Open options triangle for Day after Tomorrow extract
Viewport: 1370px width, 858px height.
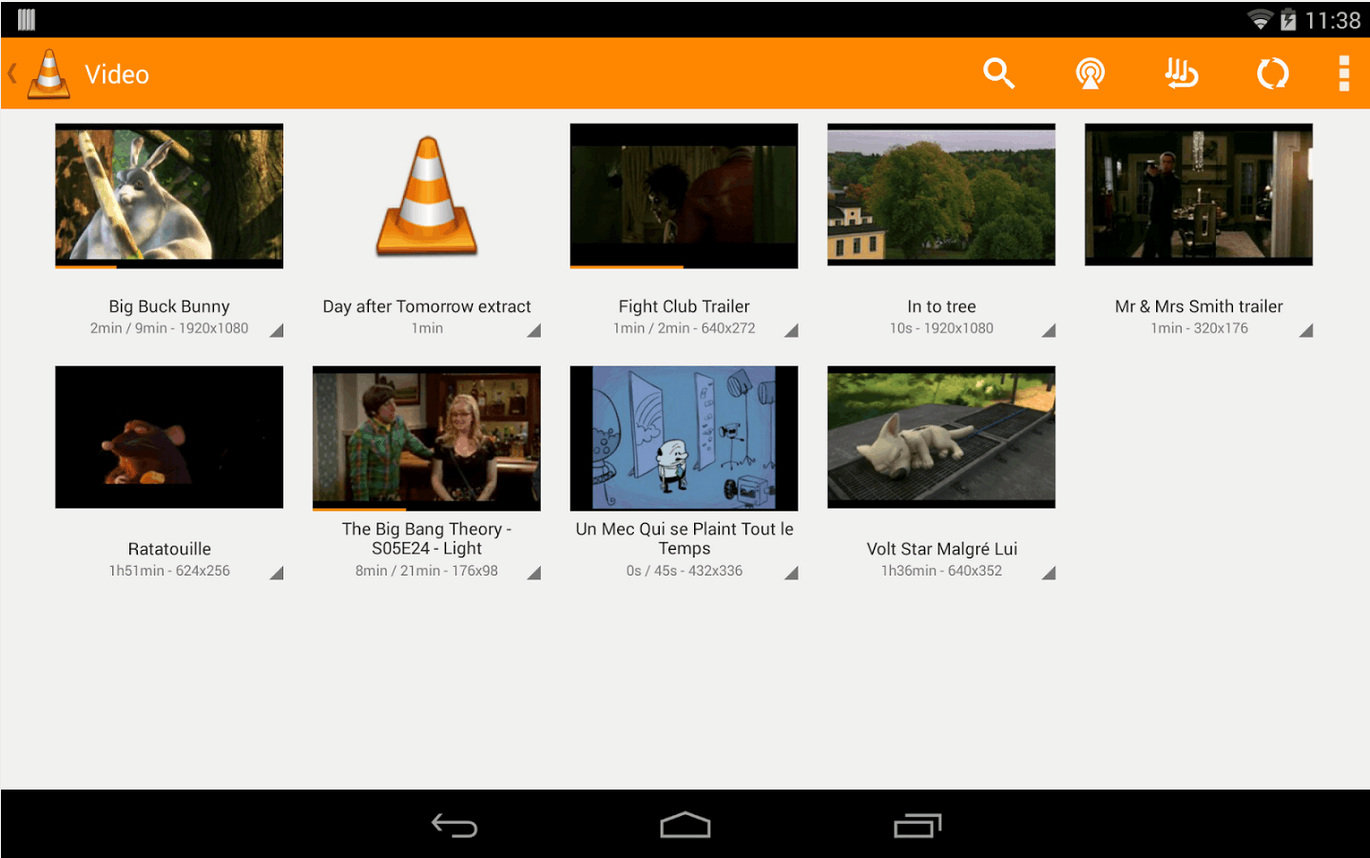[534, 330]
